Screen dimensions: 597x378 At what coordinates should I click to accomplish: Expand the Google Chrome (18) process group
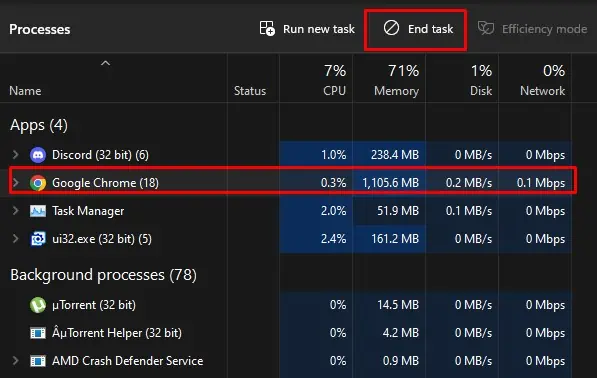(x=15, y=183)
